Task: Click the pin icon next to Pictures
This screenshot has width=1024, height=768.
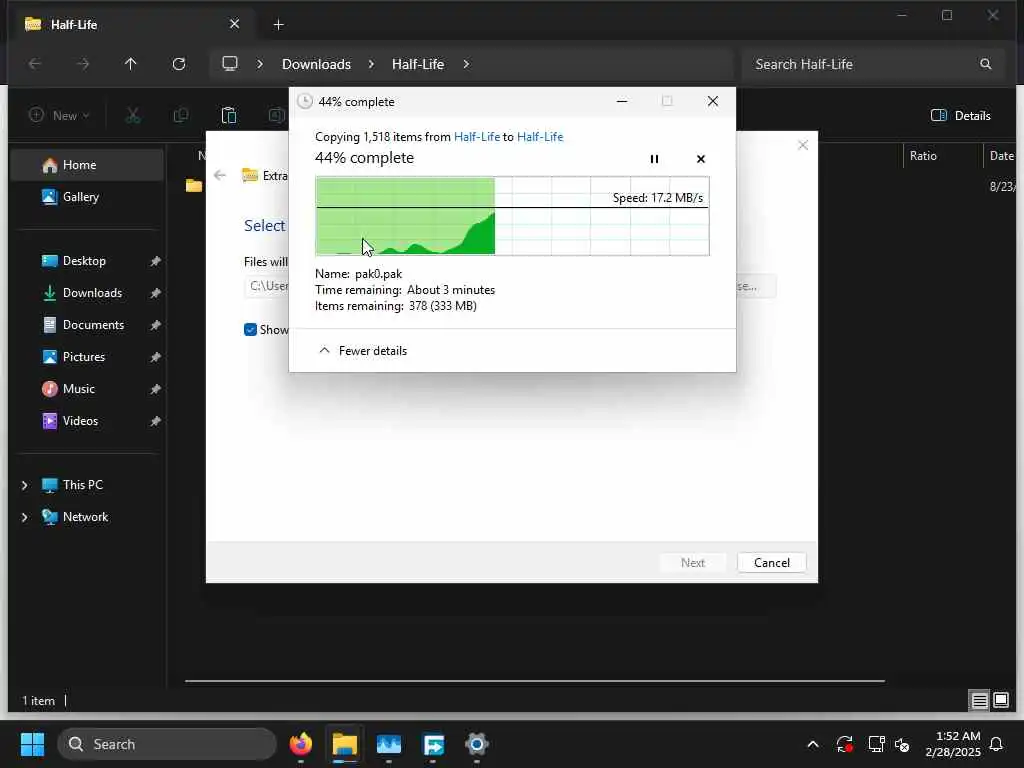Action: tap(155, 357)
